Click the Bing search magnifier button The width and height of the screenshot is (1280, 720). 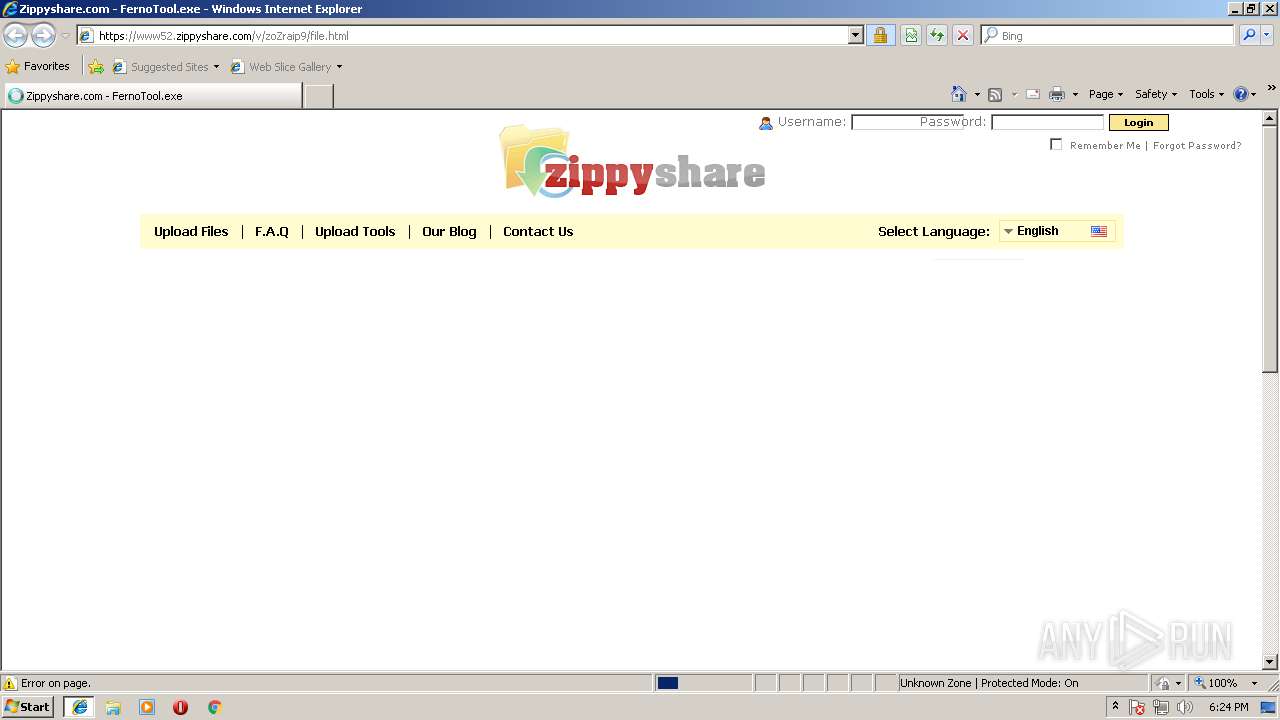[1249, 35]
